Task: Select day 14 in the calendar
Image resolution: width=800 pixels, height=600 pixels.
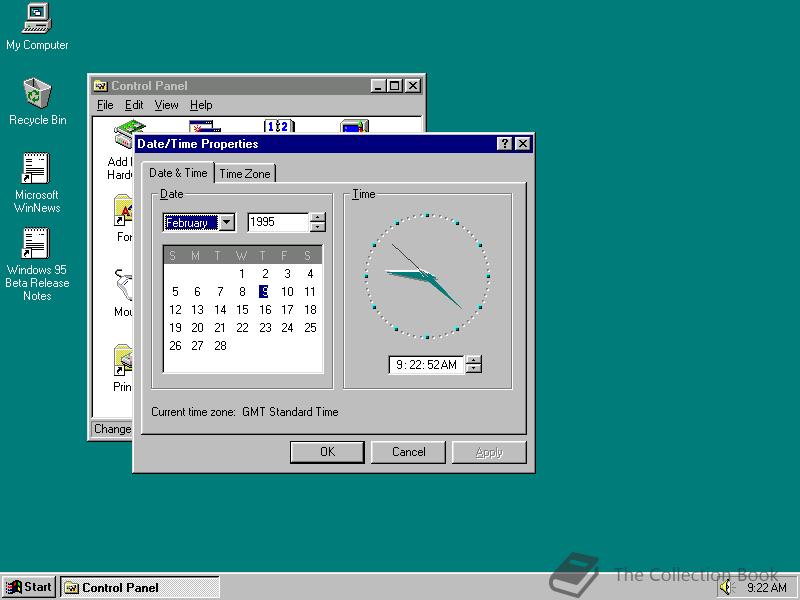Action: 220,310
